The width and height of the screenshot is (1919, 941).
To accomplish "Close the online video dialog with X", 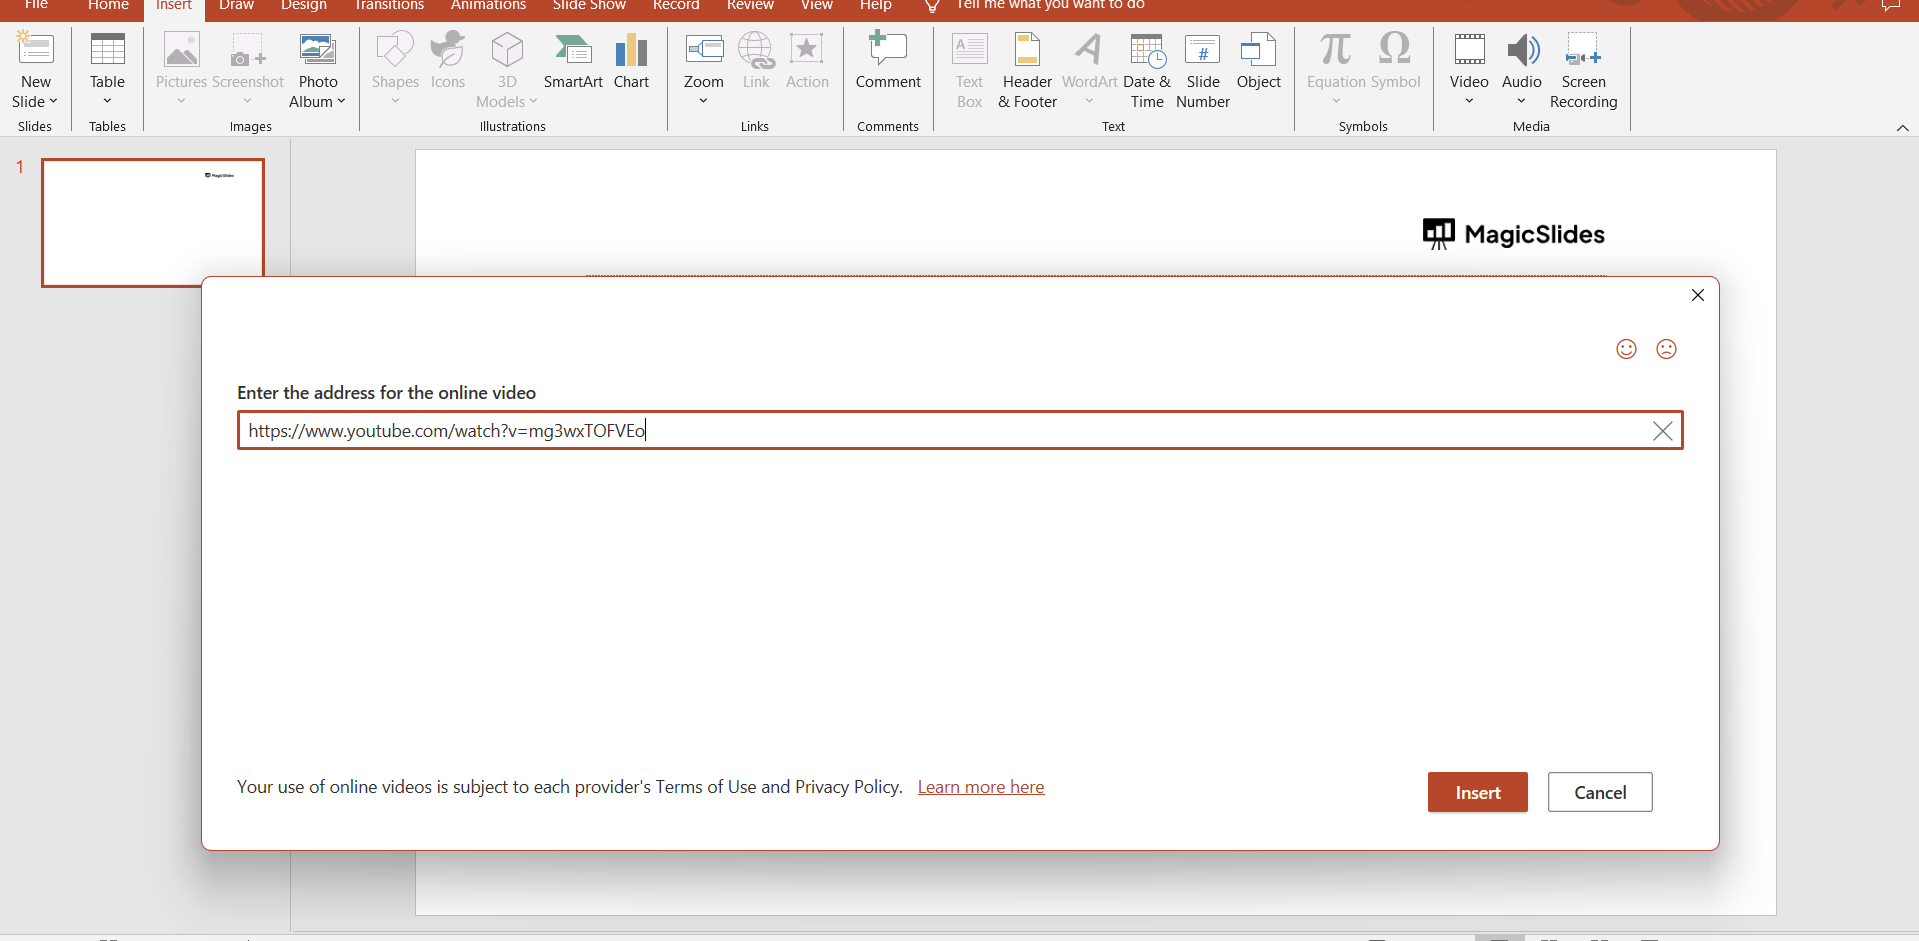I will pyautogui.click(x=1697, y=295).
